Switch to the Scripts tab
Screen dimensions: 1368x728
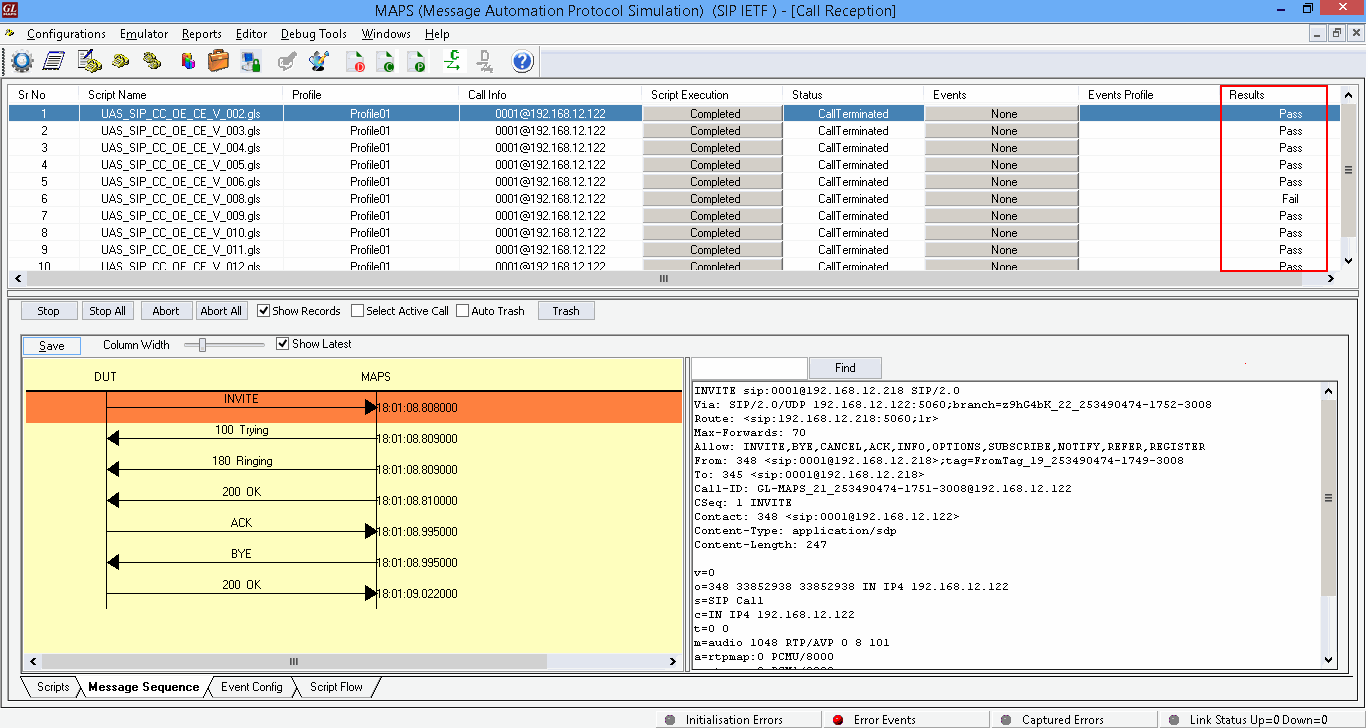click(52, 687)
